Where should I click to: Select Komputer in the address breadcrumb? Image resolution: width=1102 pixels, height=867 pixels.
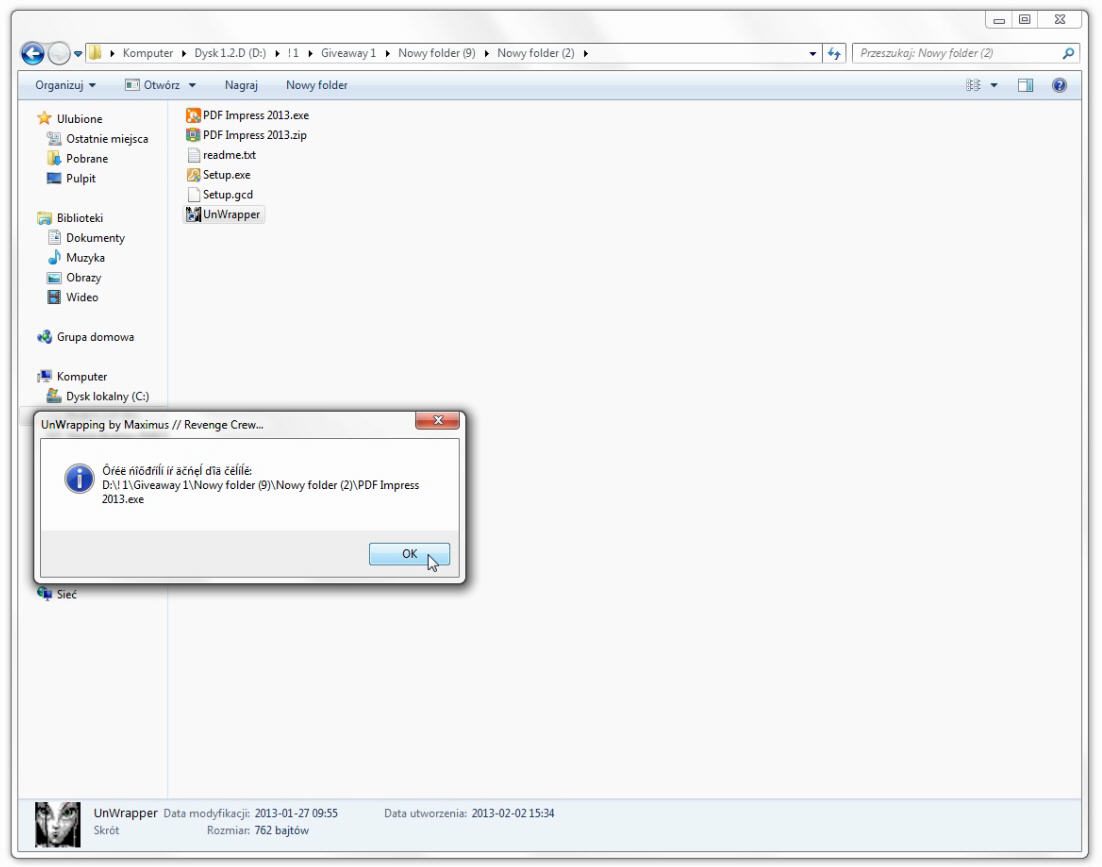point(148,53)
